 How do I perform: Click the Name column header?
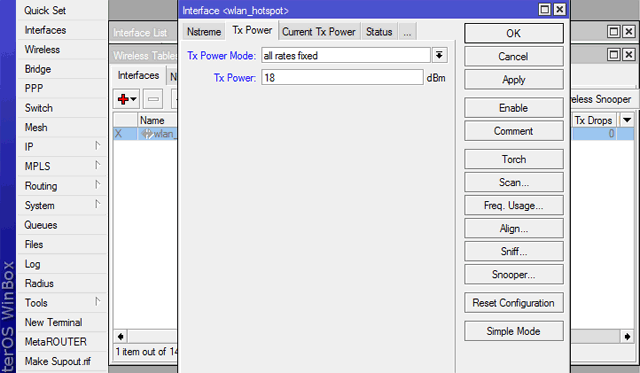(157, 120)
